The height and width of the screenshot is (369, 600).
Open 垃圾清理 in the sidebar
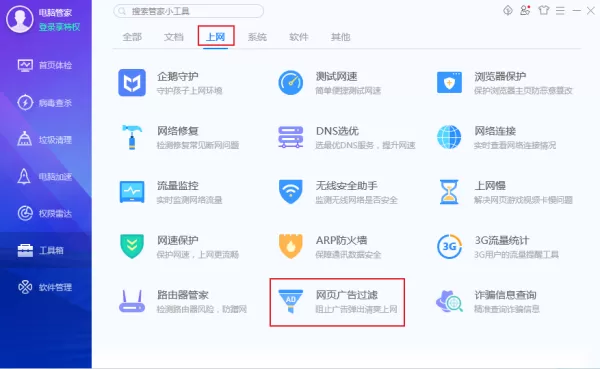pos(45,140)
